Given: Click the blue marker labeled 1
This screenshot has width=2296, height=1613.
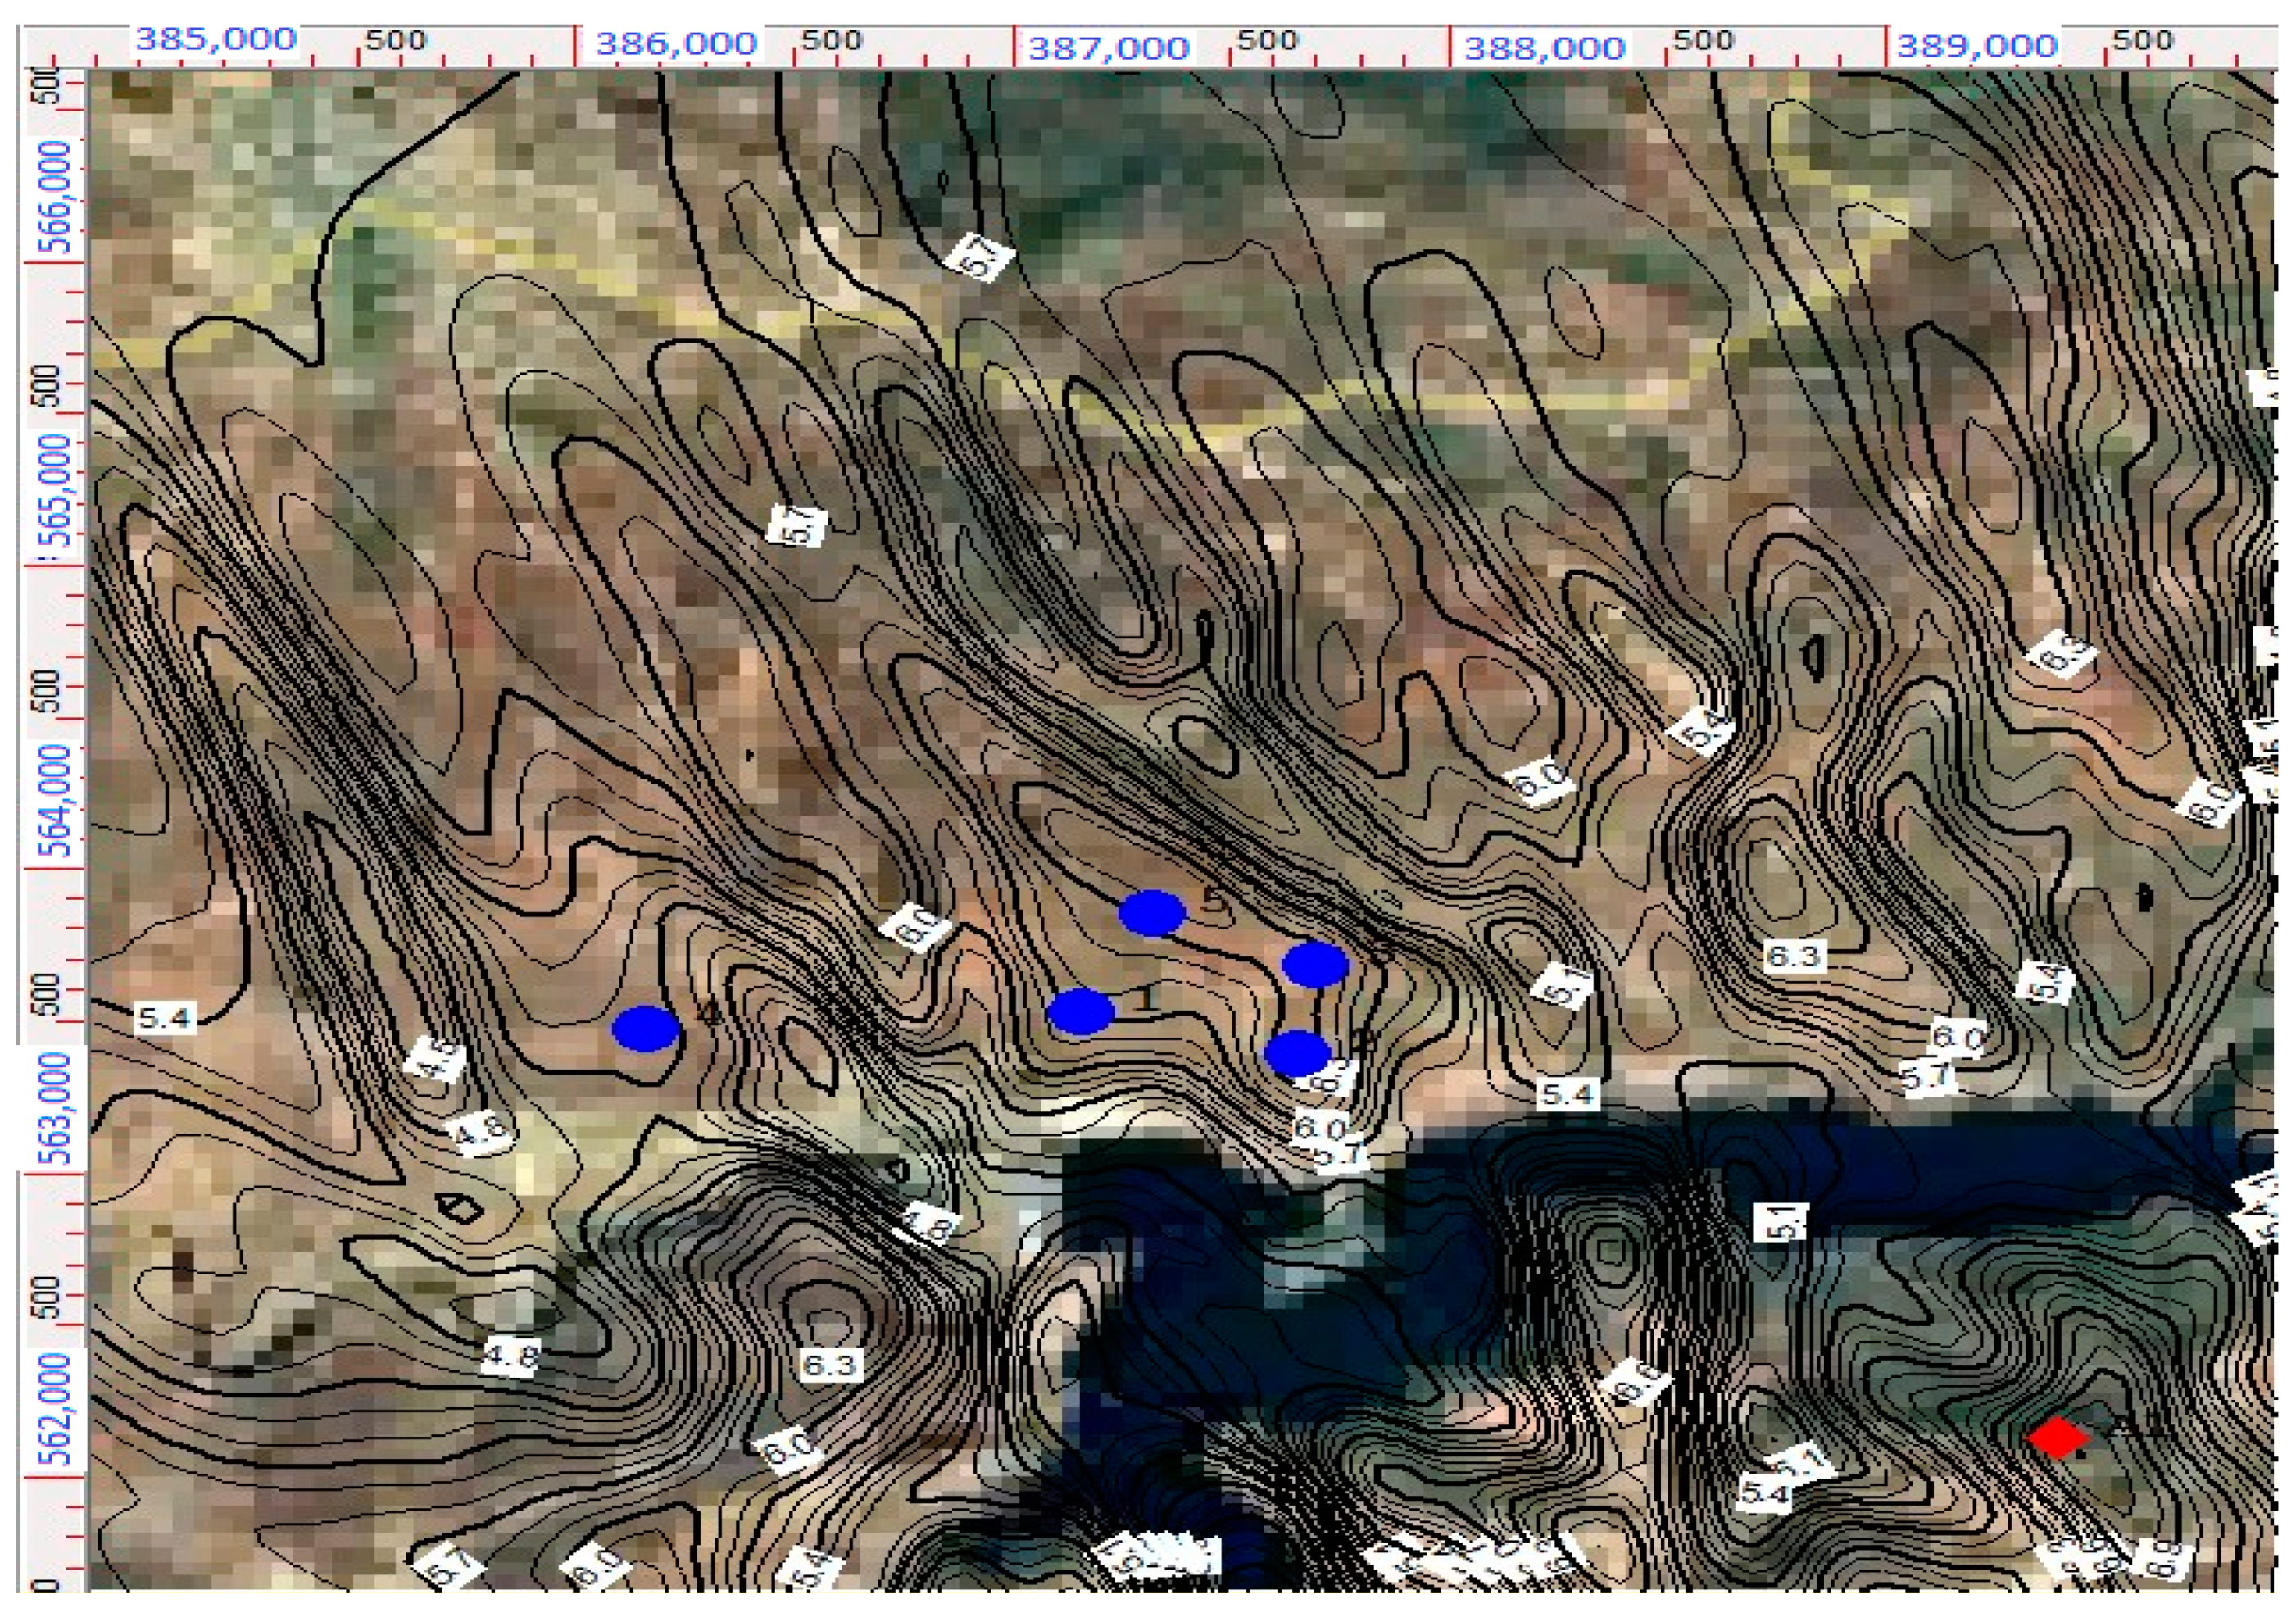Looking at the screenshot, I should tap(1080, 1012).
